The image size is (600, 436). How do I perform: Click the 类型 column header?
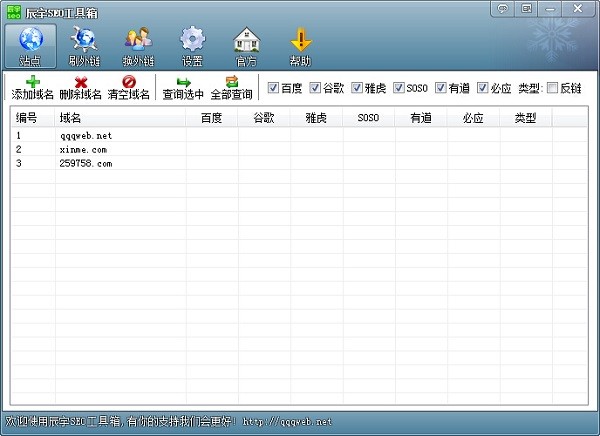point(526,118)
